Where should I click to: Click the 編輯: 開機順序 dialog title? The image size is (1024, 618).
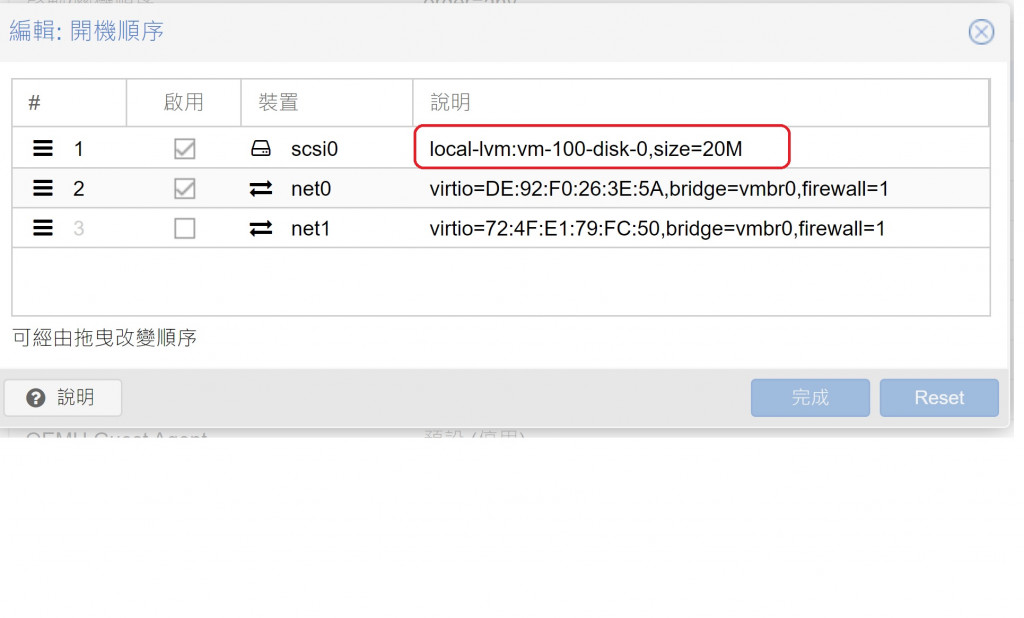86,31
